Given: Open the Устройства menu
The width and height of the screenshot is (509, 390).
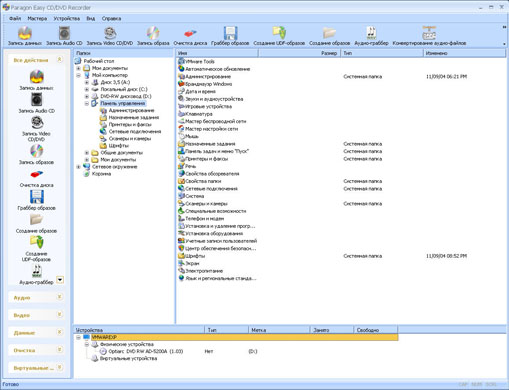Looking at the screenshot, I should coord(67,18).
